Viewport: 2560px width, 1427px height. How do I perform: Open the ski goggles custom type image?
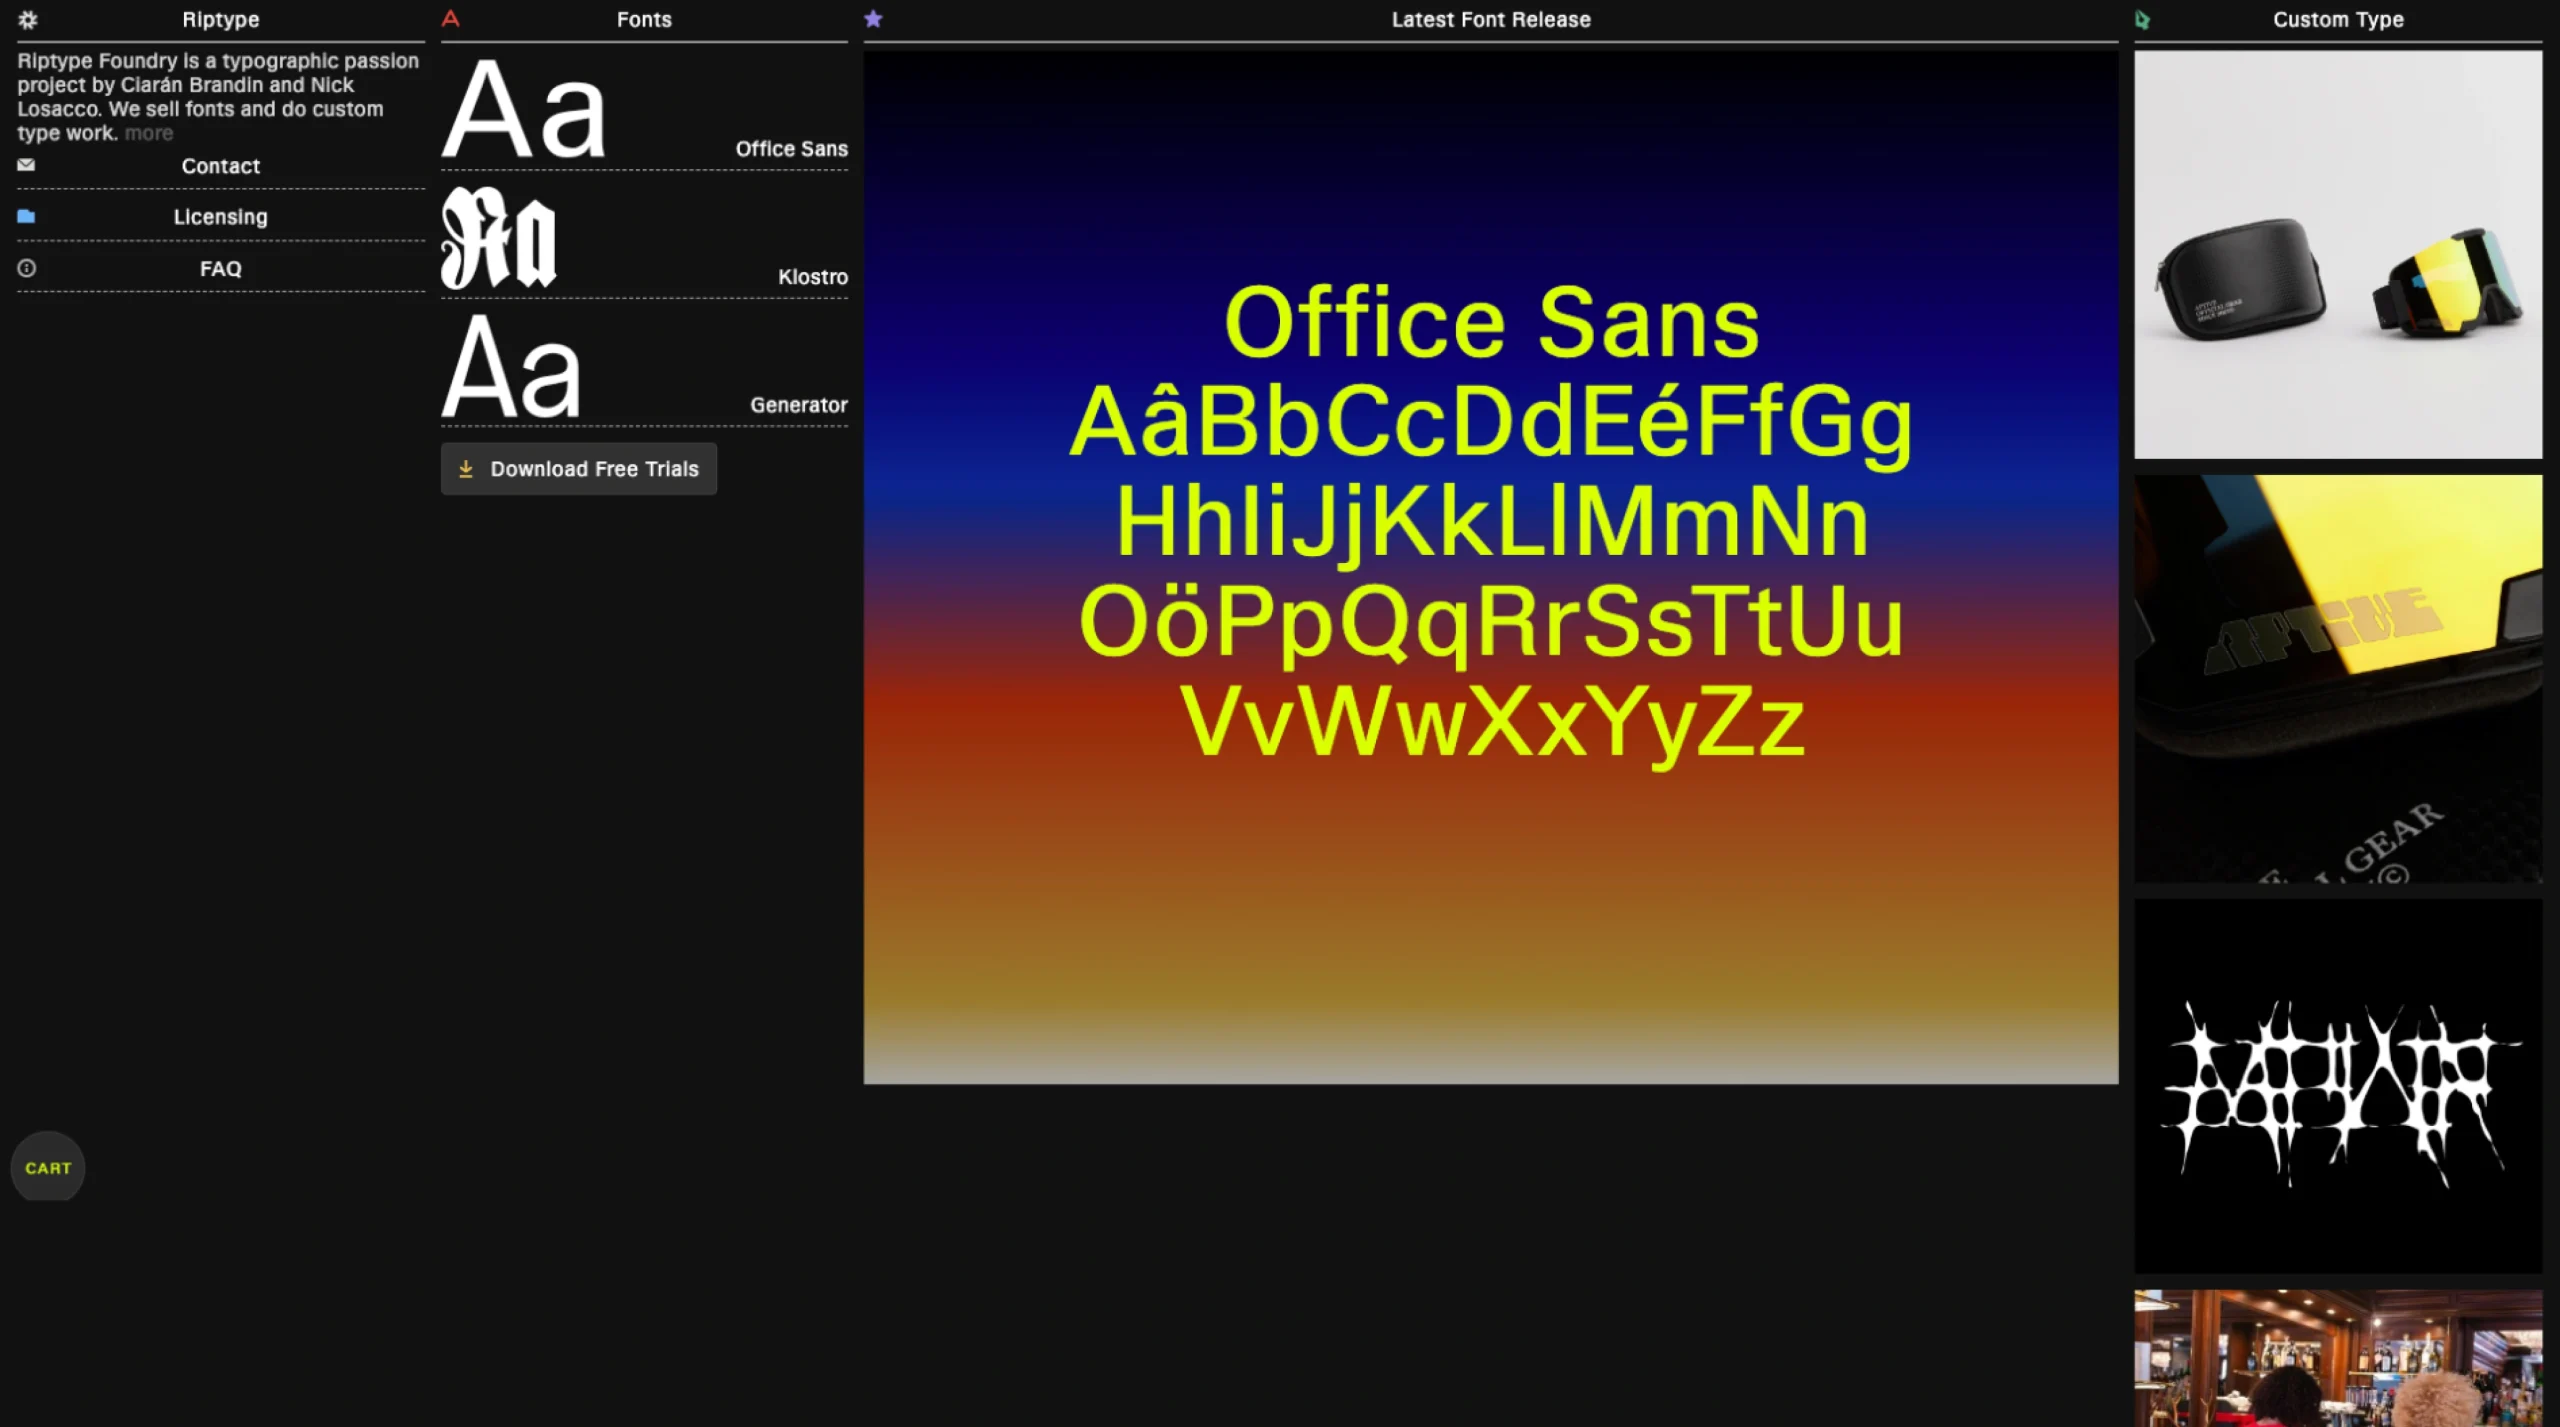[2338, 255]
